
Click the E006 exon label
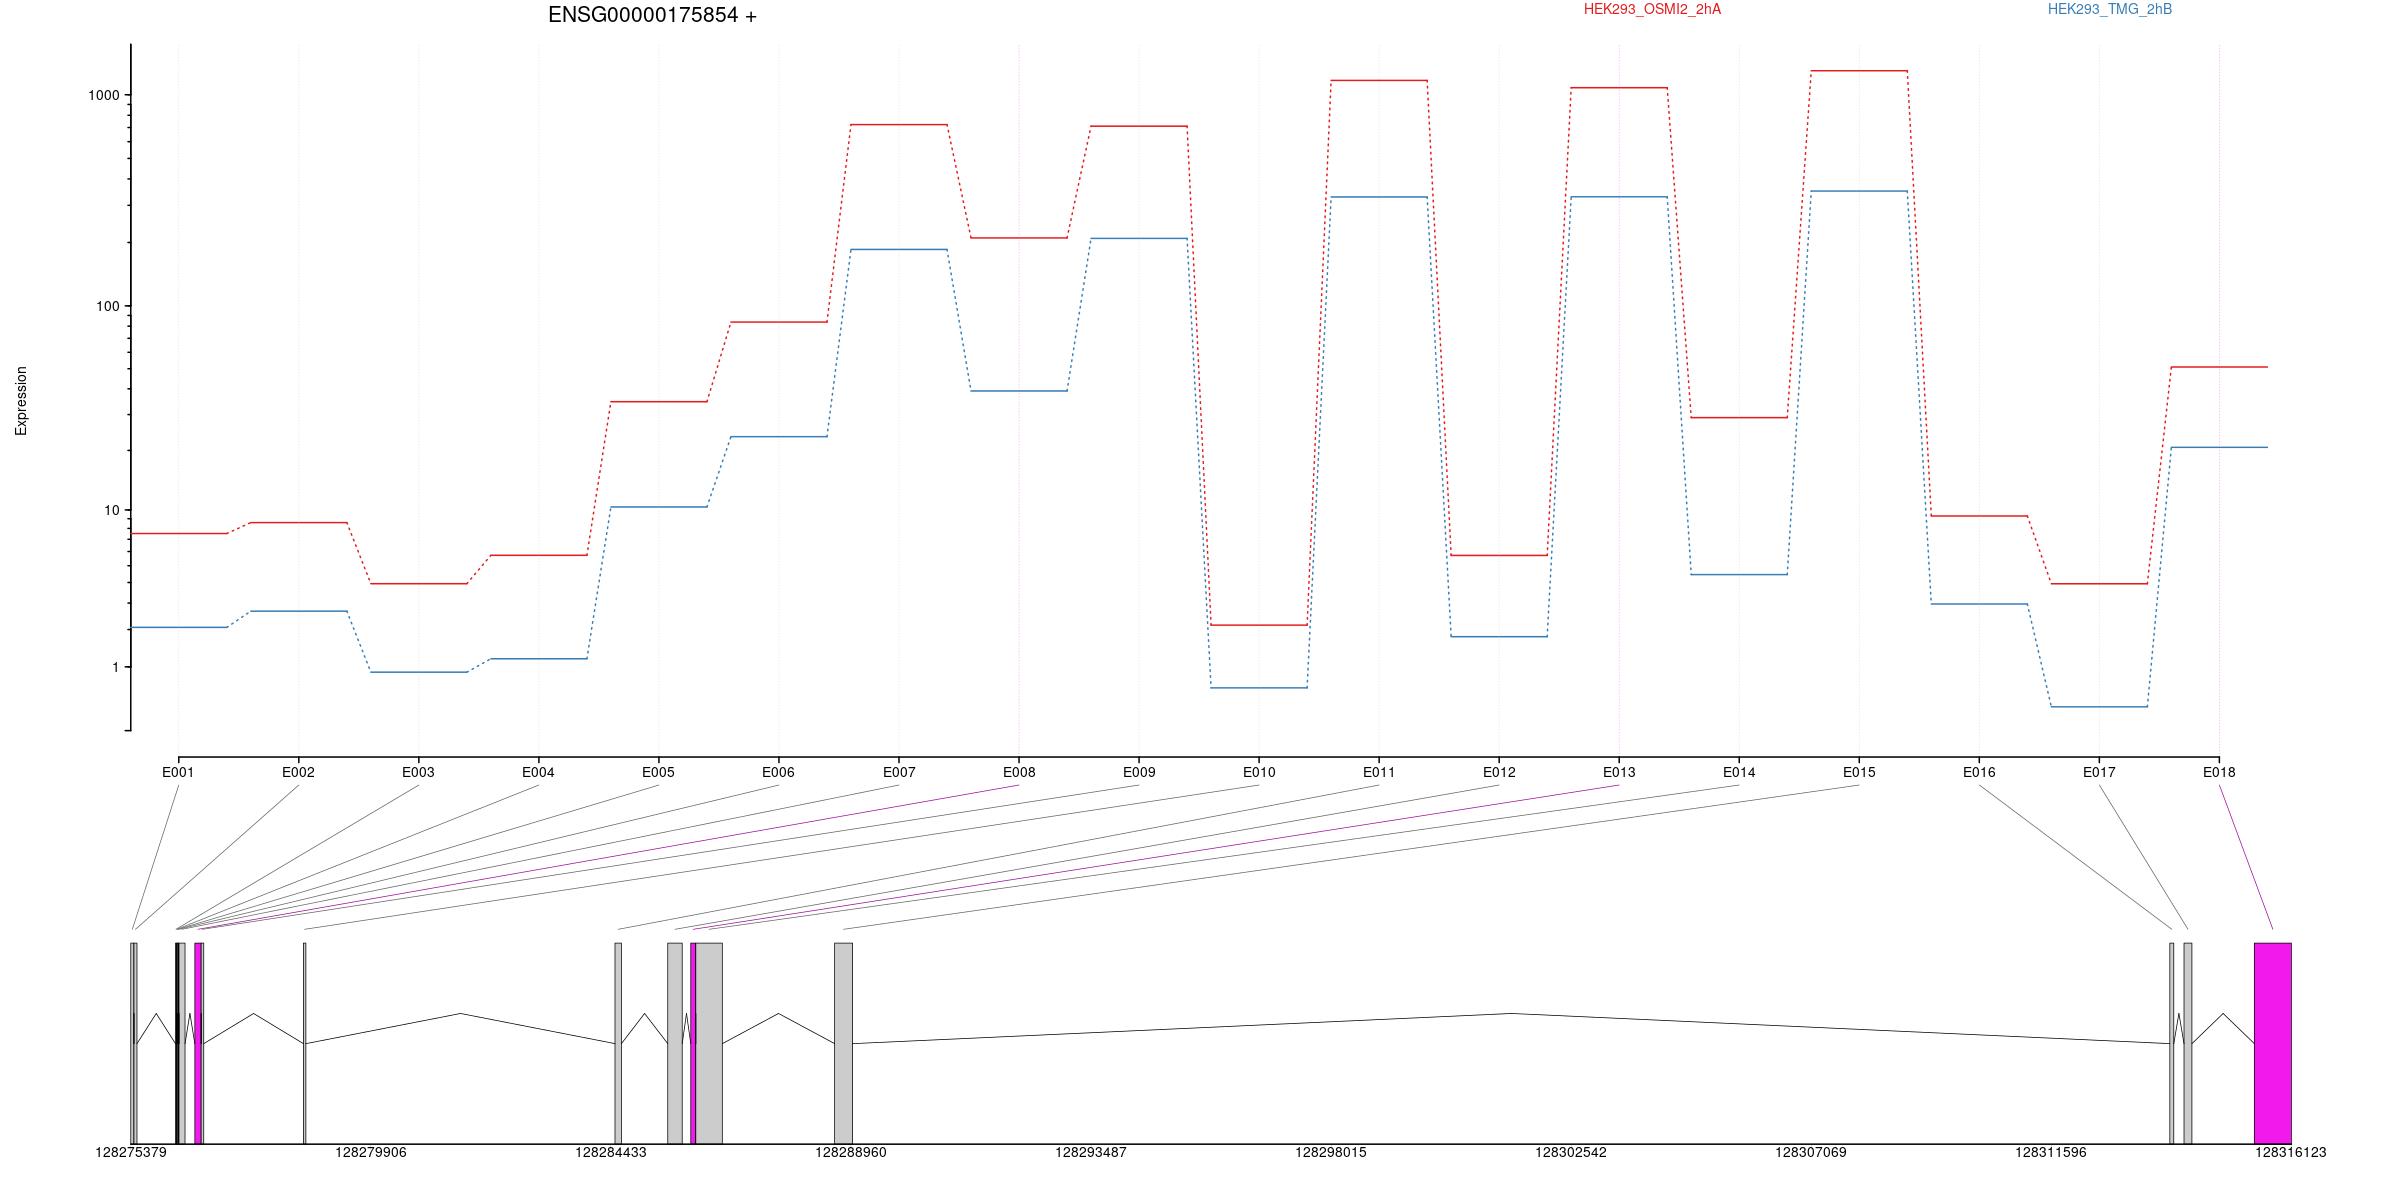tap(778, 772)
